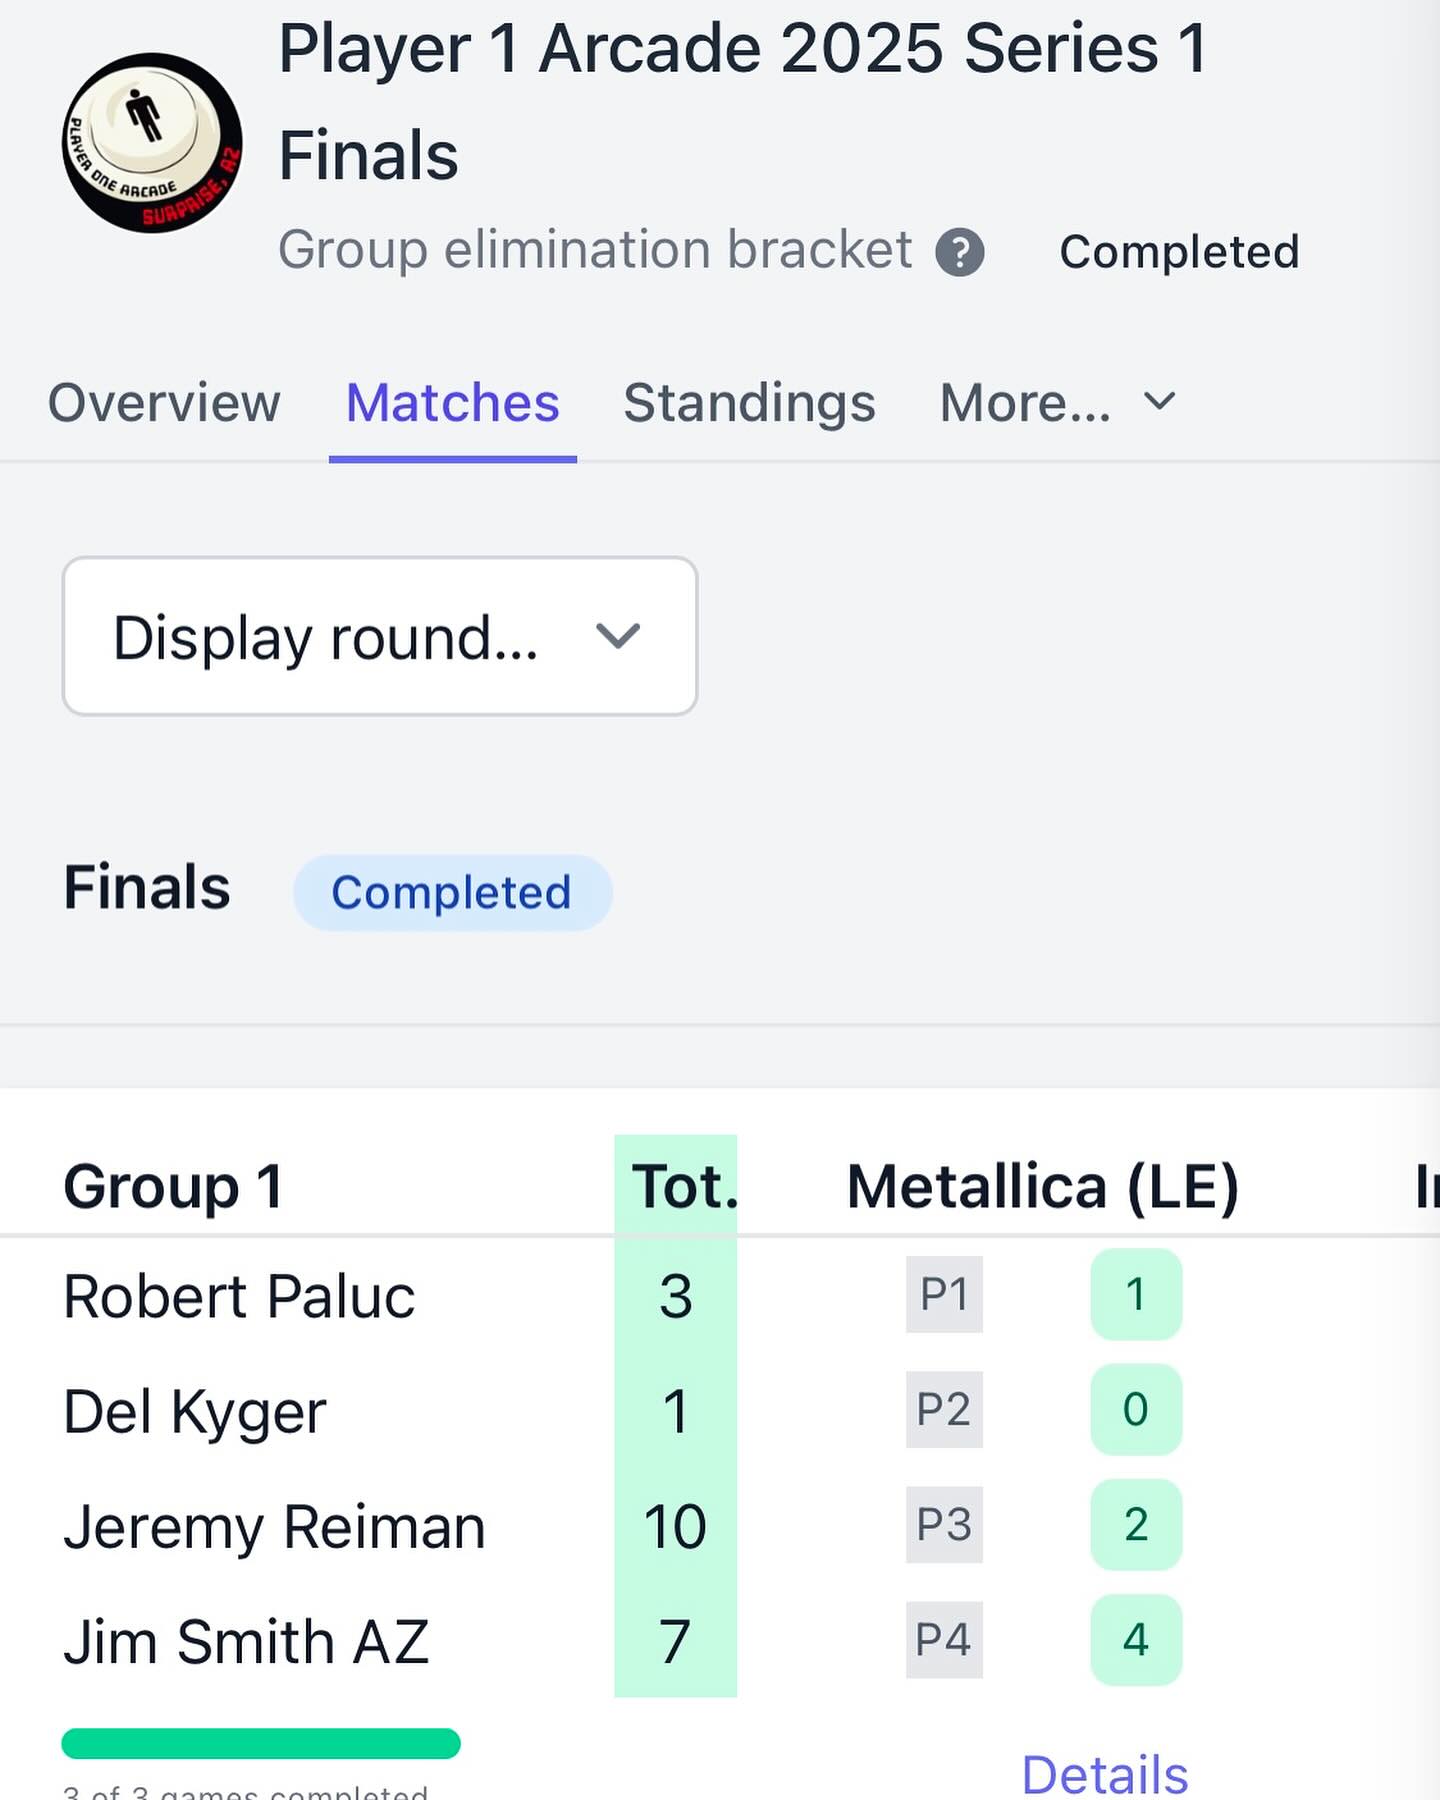Viewport: 1440px width, 1800px height.
Task: Click the Finals Completed status badge
Action: (x=452, y=892)
